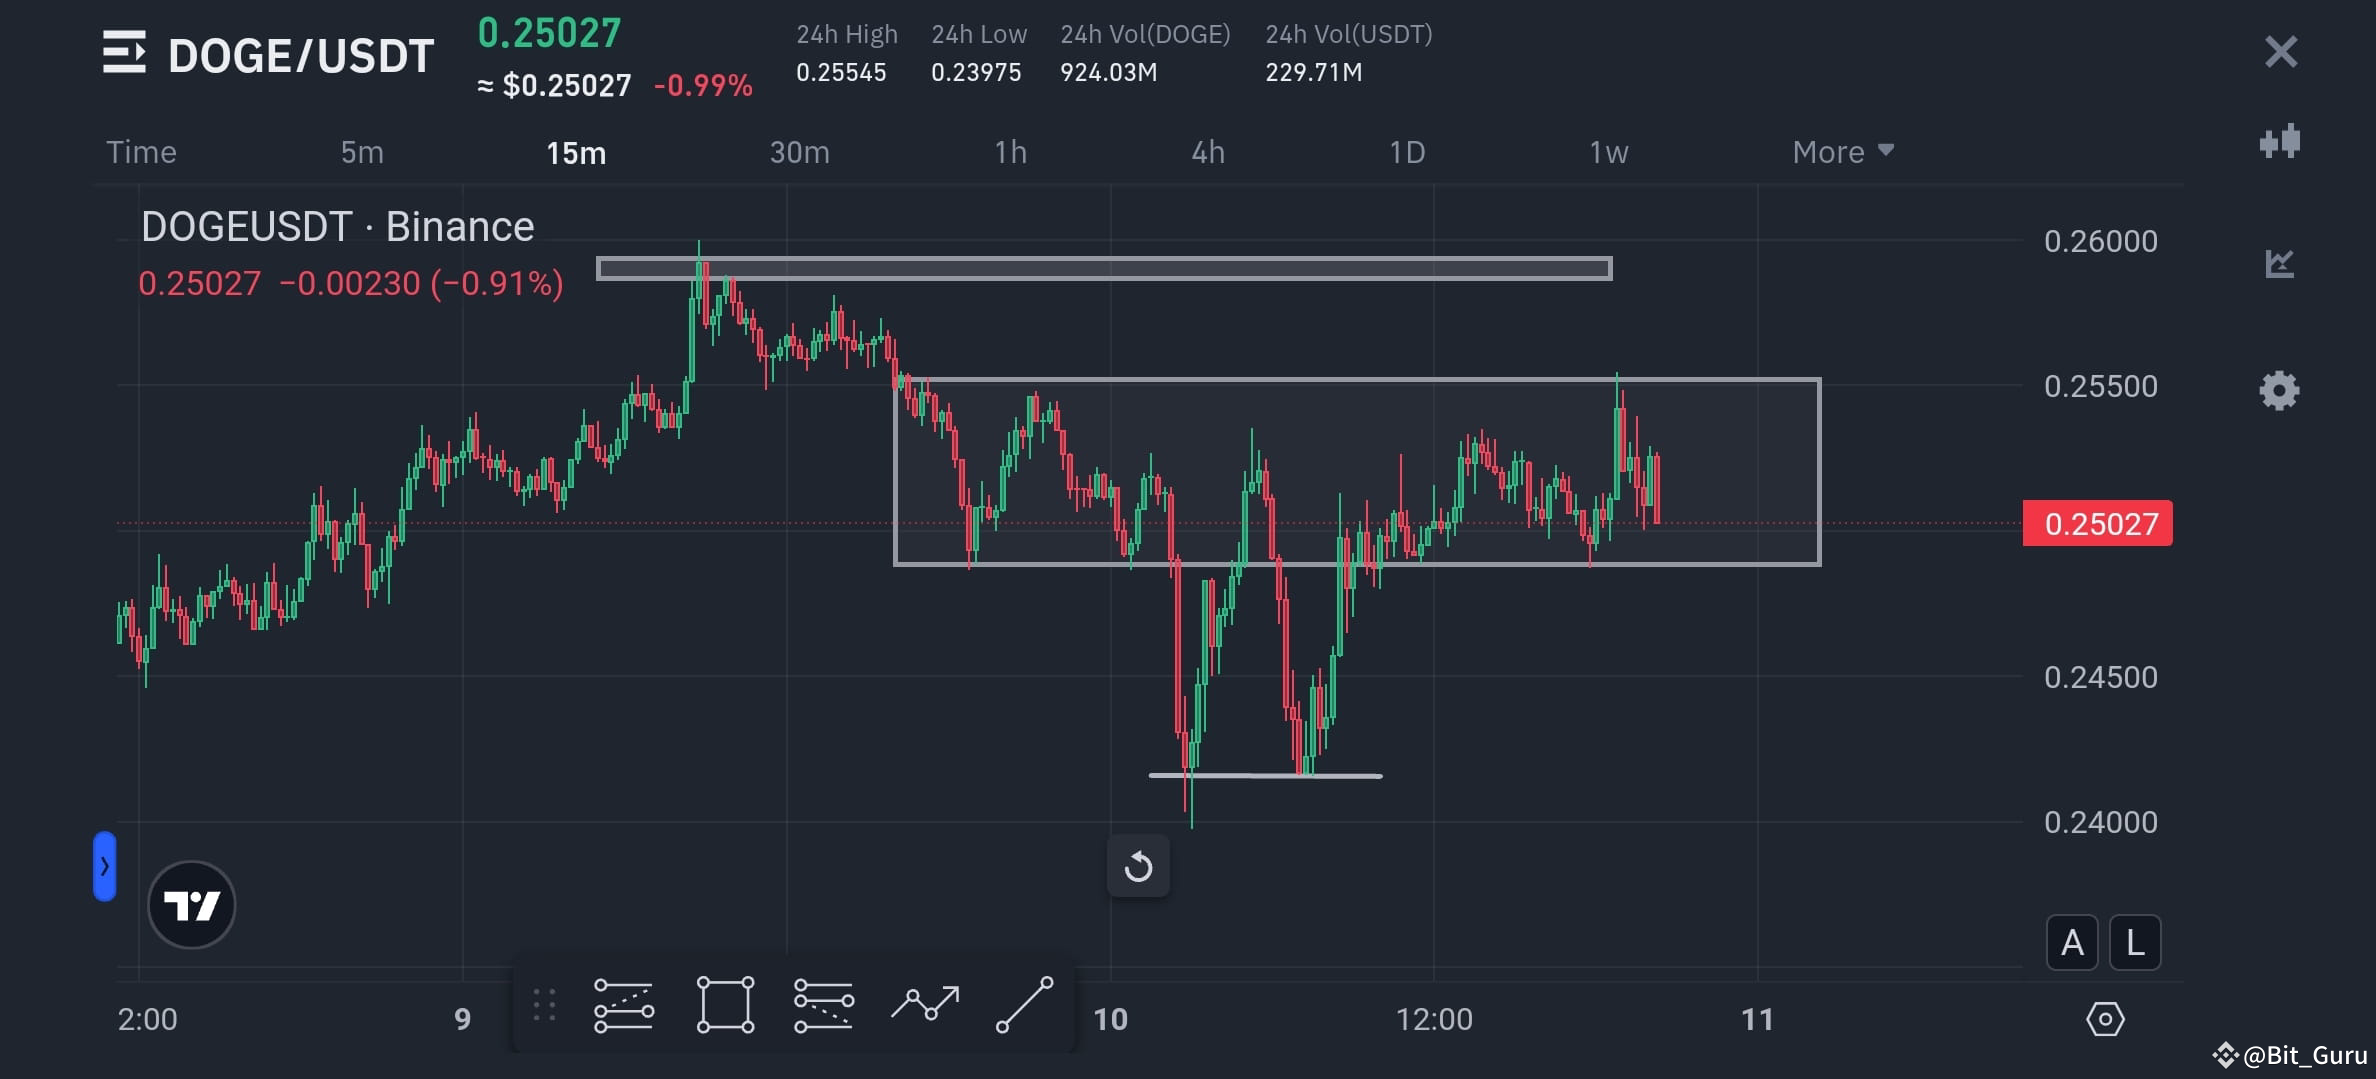Toggle the magnet eye icon bottom right
This screenshot has height=1079, width=2376.
[x=2105, y=1019]
